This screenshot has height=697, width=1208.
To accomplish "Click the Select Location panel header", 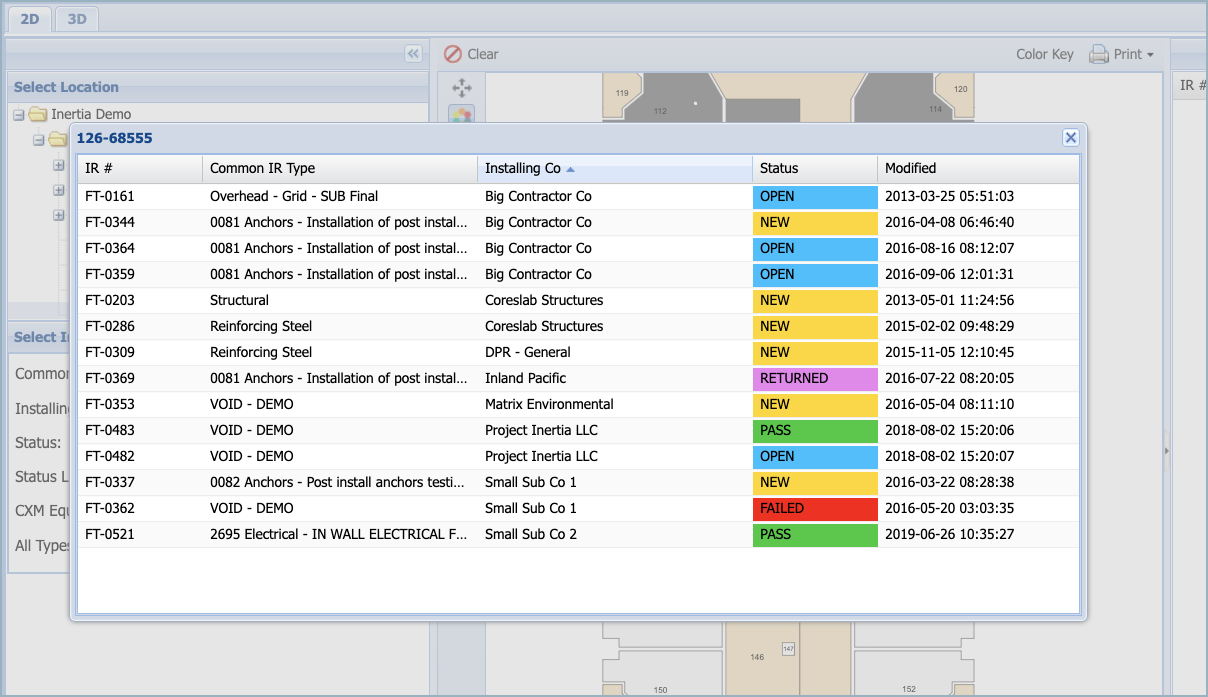I will tap(217, 87).
